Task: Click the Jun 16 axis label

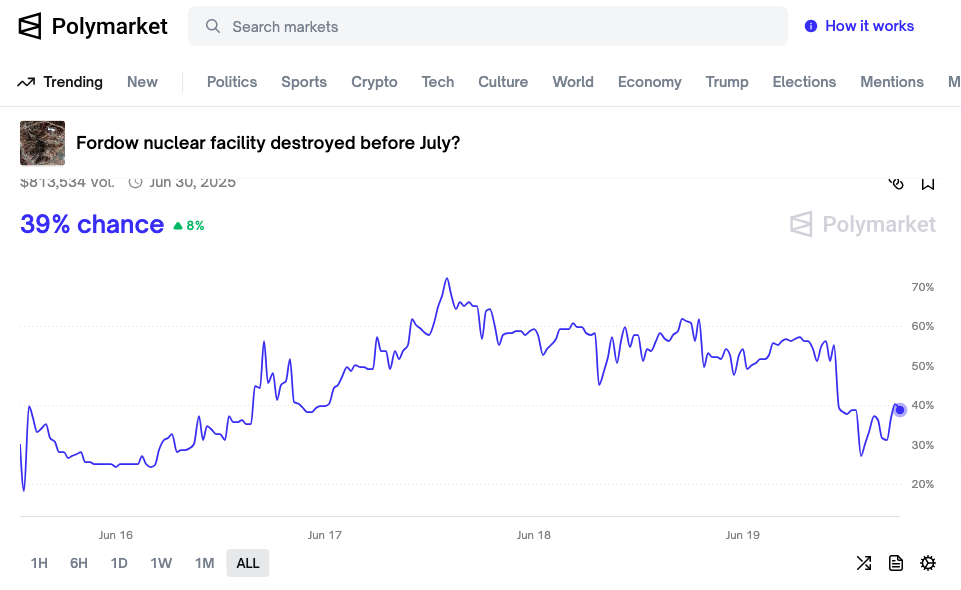Action: (x=116, y=535)
